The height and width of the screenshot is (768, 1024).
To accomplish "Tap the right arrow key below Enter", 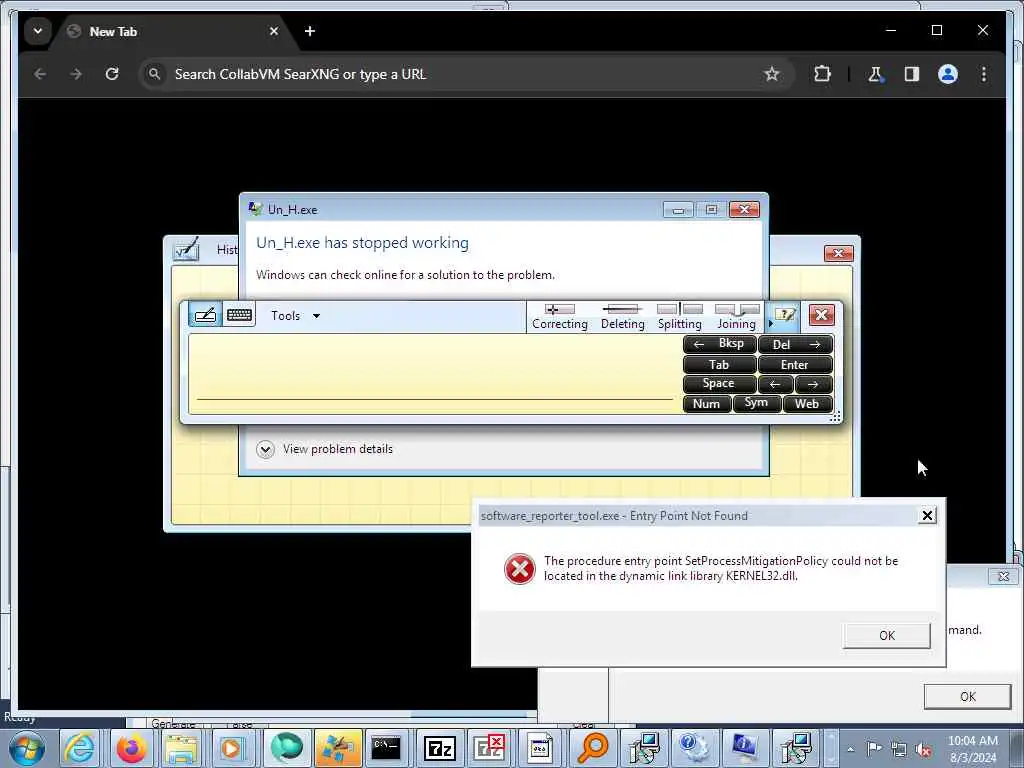I will (814, 384).
